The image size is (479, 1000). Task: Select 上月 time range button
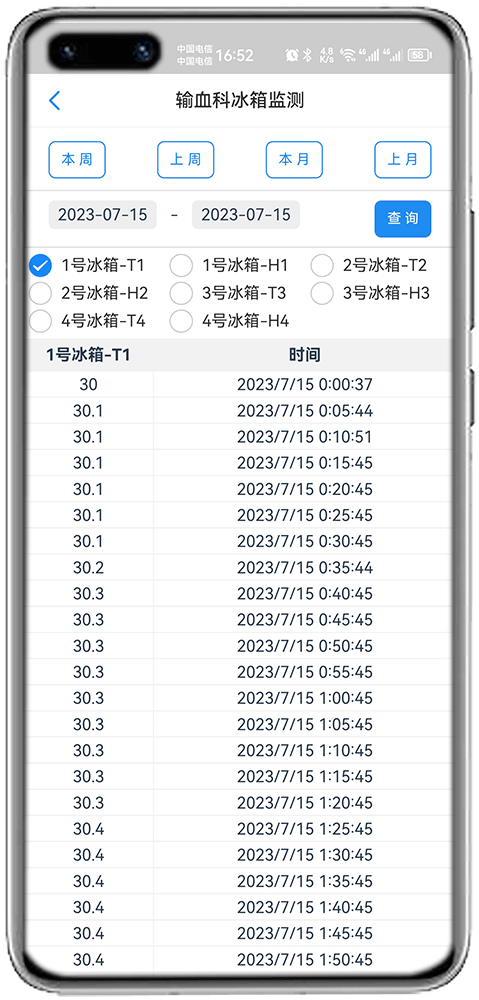[x=402, y=159]
